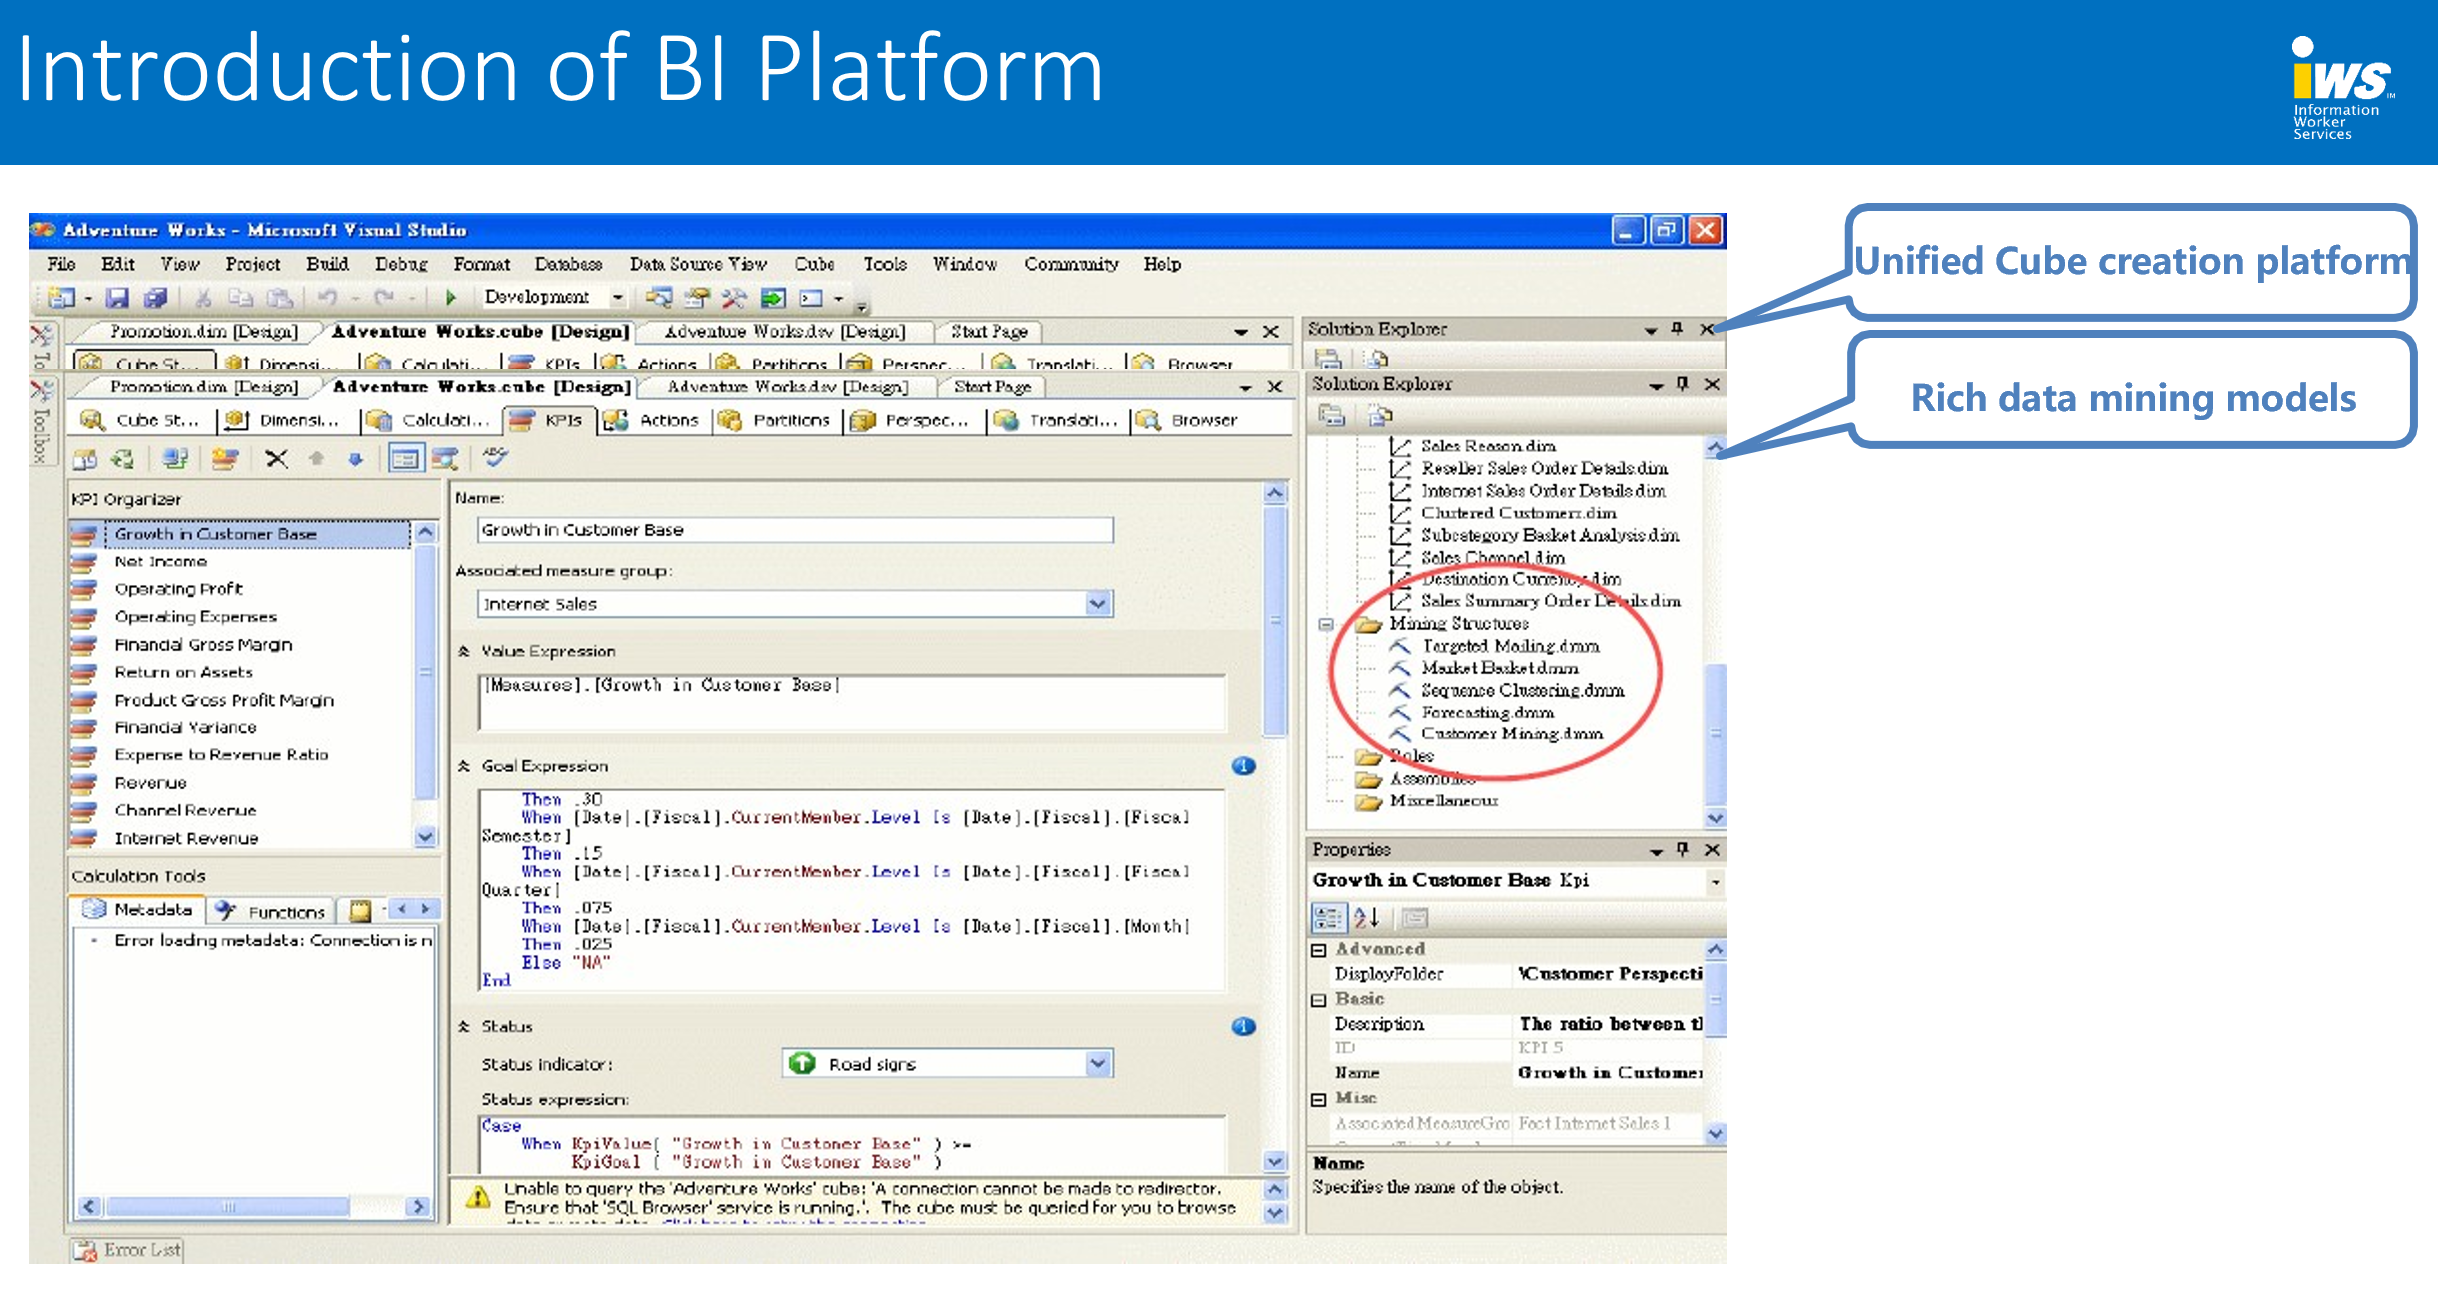Click the Toolbox hammer-and-wrench toolbar icon

(734, 298)
